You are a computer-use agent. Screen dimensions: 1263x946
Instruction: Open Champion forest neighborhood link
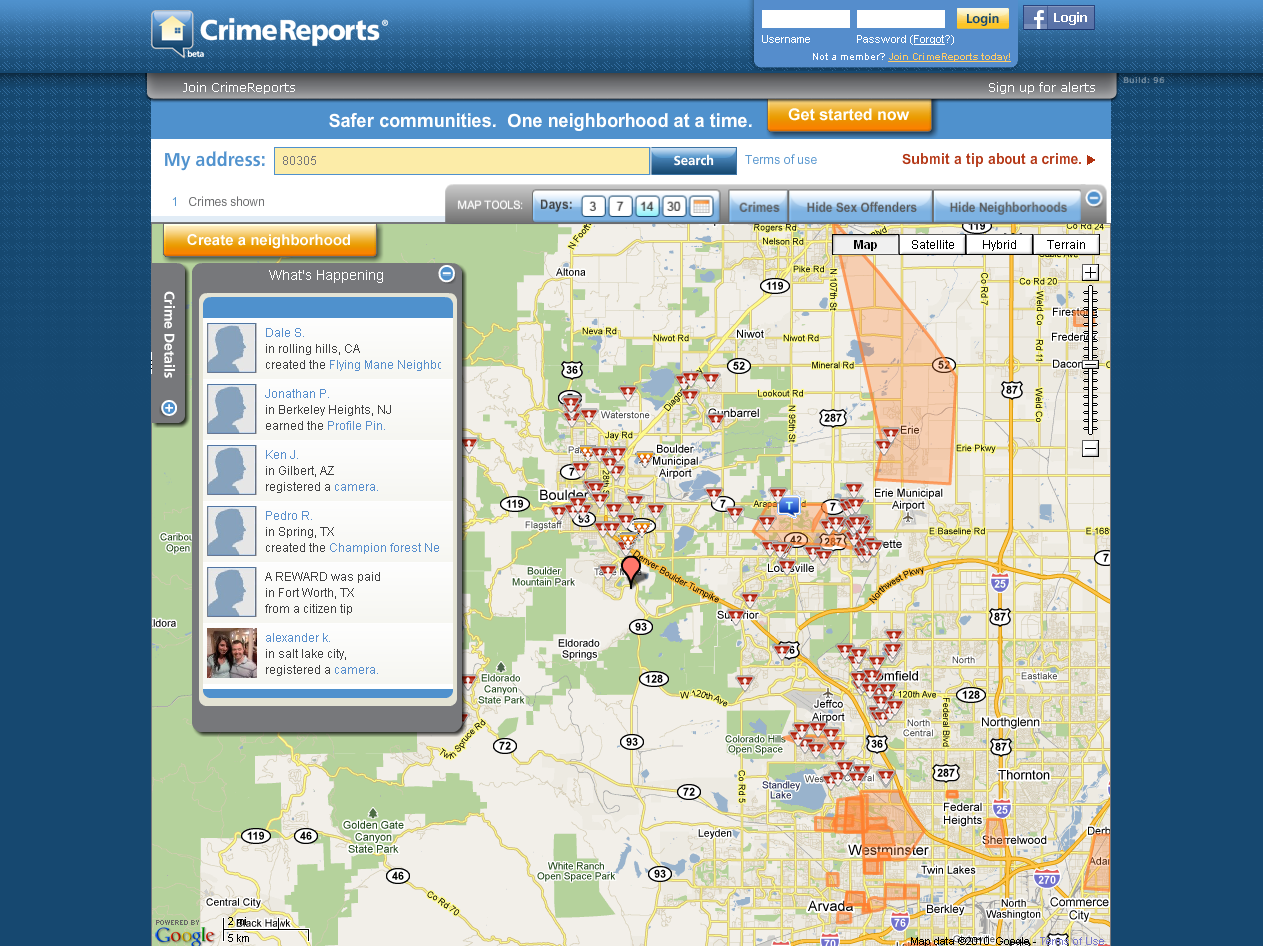pyautogui.click(x=385, y=548)
